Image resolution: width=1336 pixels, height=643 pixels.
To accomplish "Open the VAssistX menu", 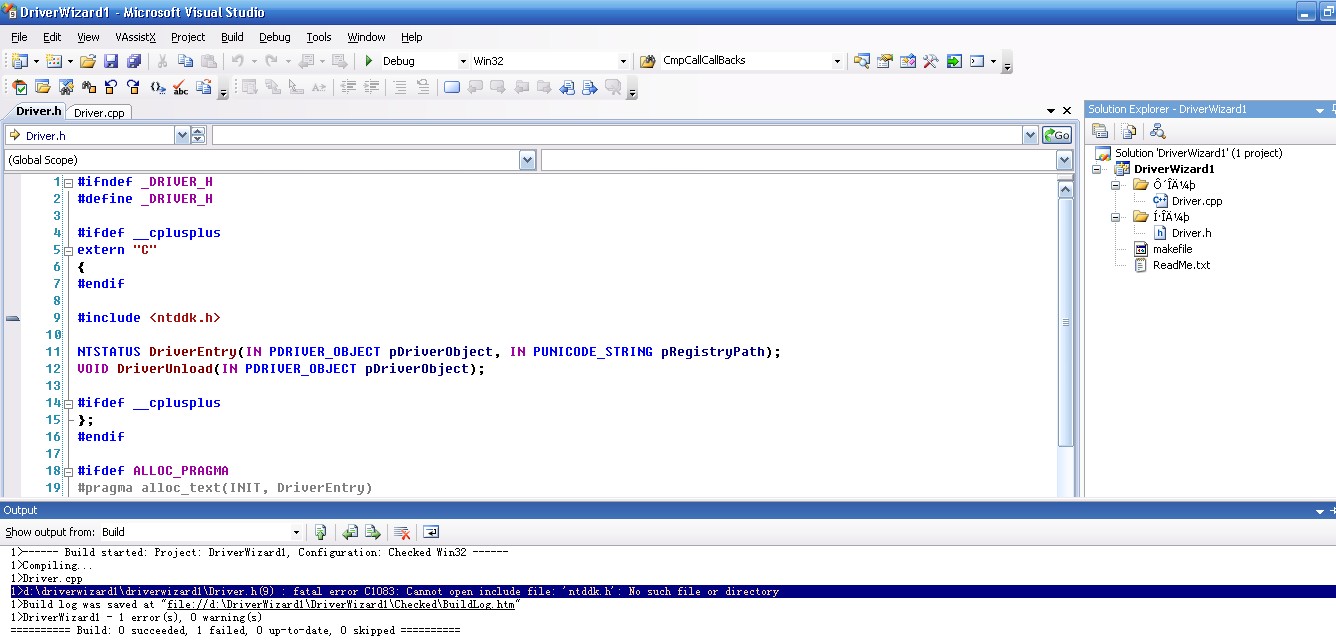I will click(135, 37).
